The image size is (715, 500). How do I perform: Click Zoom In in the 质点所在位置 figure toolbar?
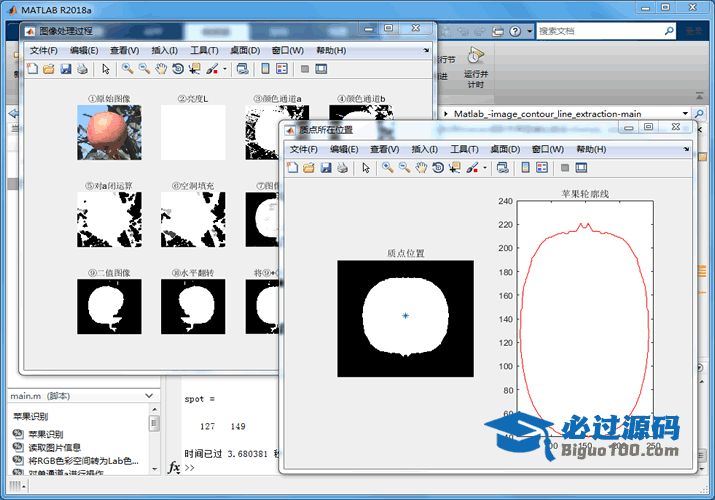pyautogui.click(x=387, y=167)
